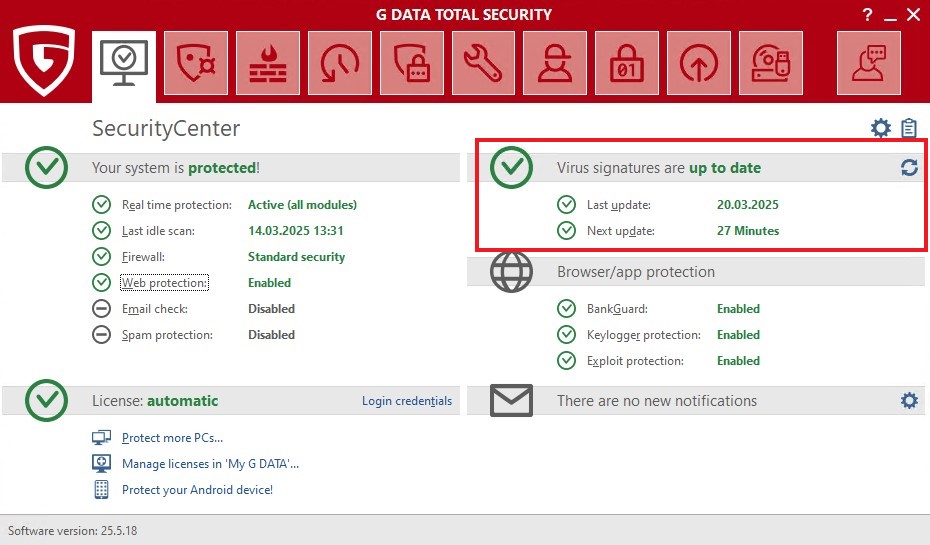Click the '14.03.2025 13:31' scan time
This screenshot has width=930, height=545.
pos(295,231)
